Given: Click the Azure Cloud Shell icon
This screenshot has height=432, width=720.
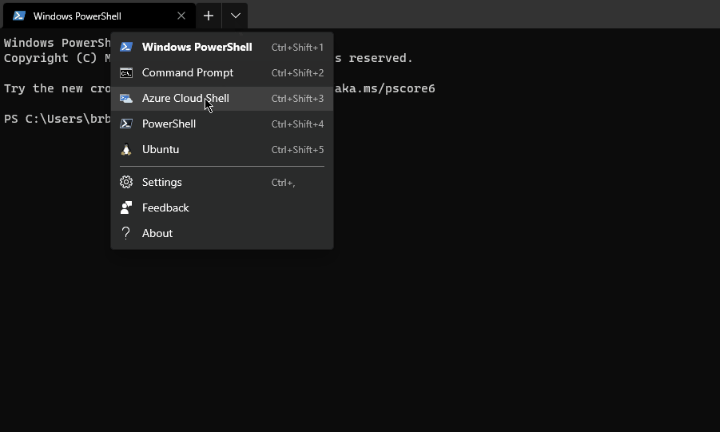Looking at the screenshot, I should point(126,99).
